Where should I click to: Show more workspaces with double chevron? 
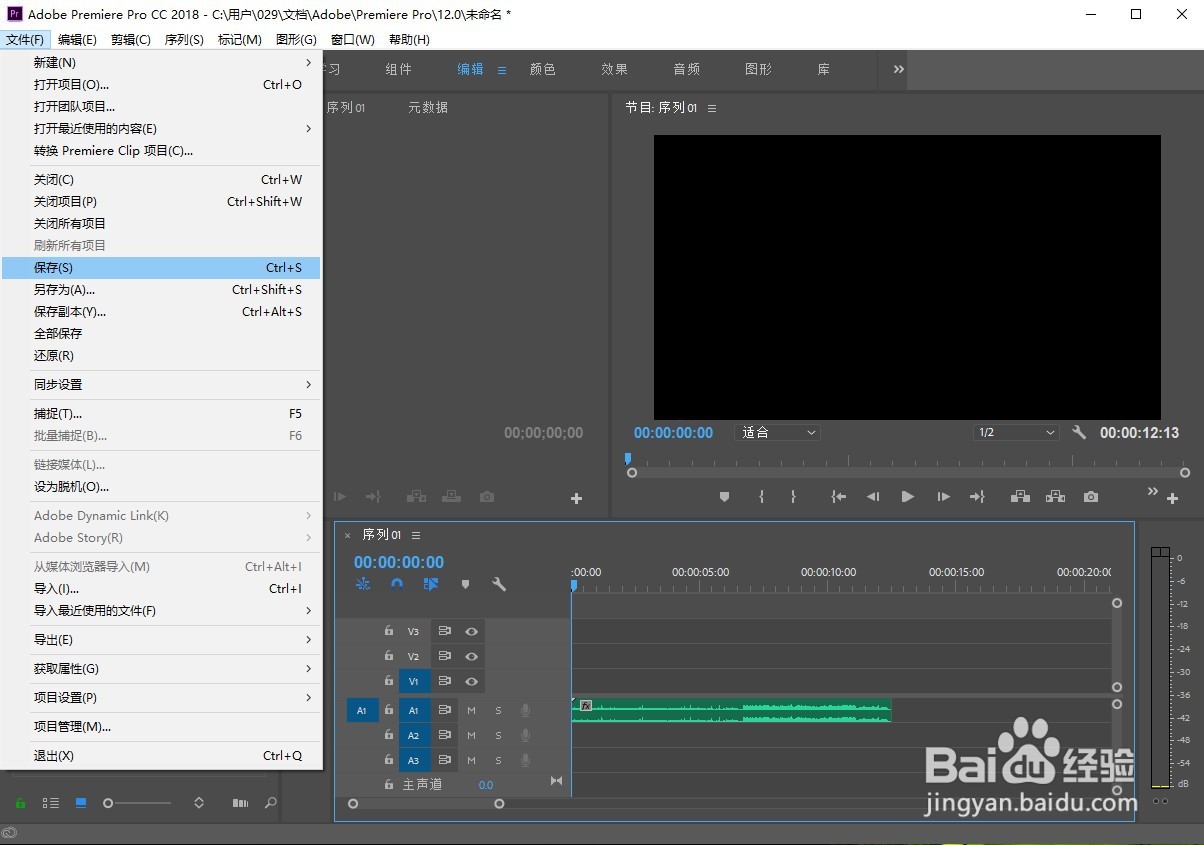click(898, 69)
